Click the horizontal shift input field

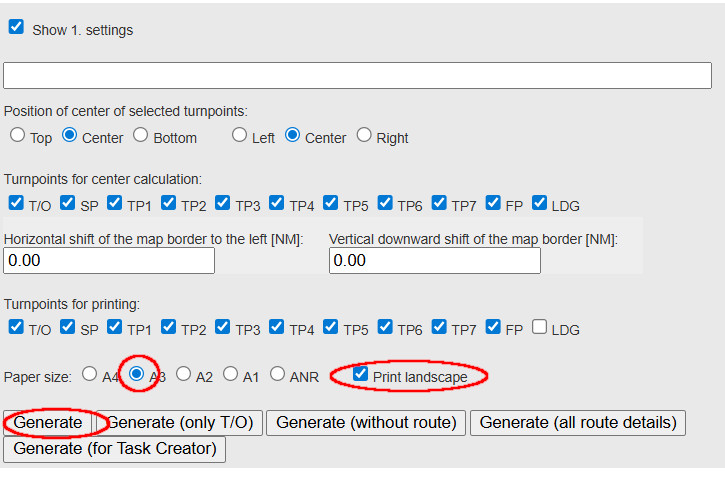click(x=109, y=261)
